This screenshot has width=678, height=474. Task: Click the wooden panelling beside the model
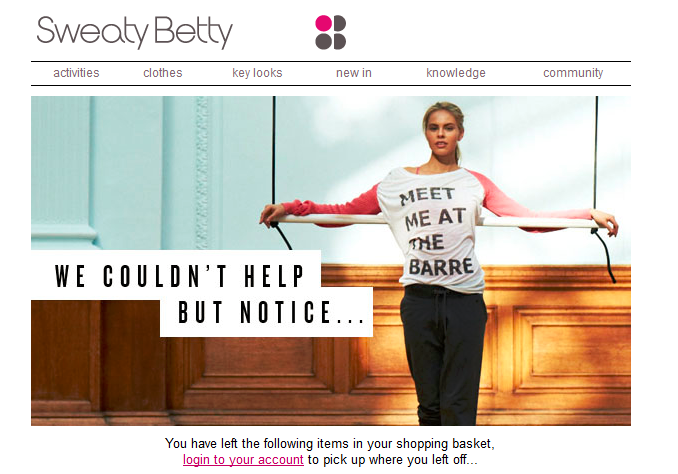[558, 346]
